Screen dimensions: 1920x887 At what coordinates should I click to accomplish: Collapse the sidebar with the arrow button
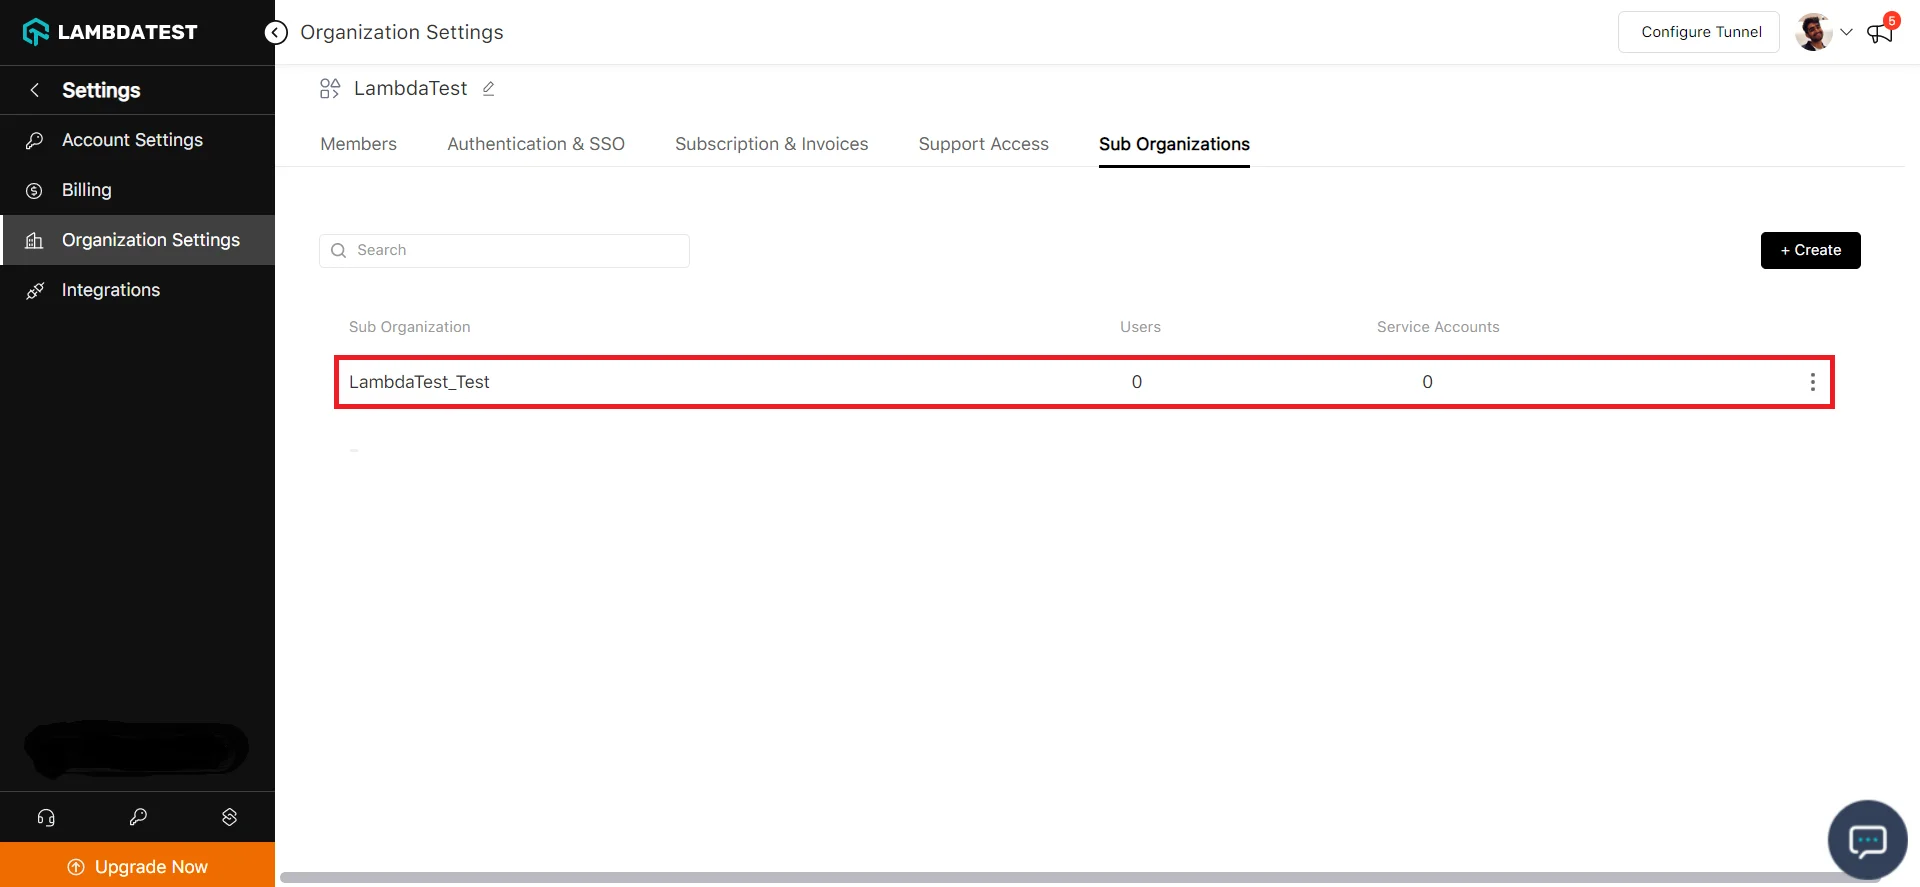tap(276, 33)
